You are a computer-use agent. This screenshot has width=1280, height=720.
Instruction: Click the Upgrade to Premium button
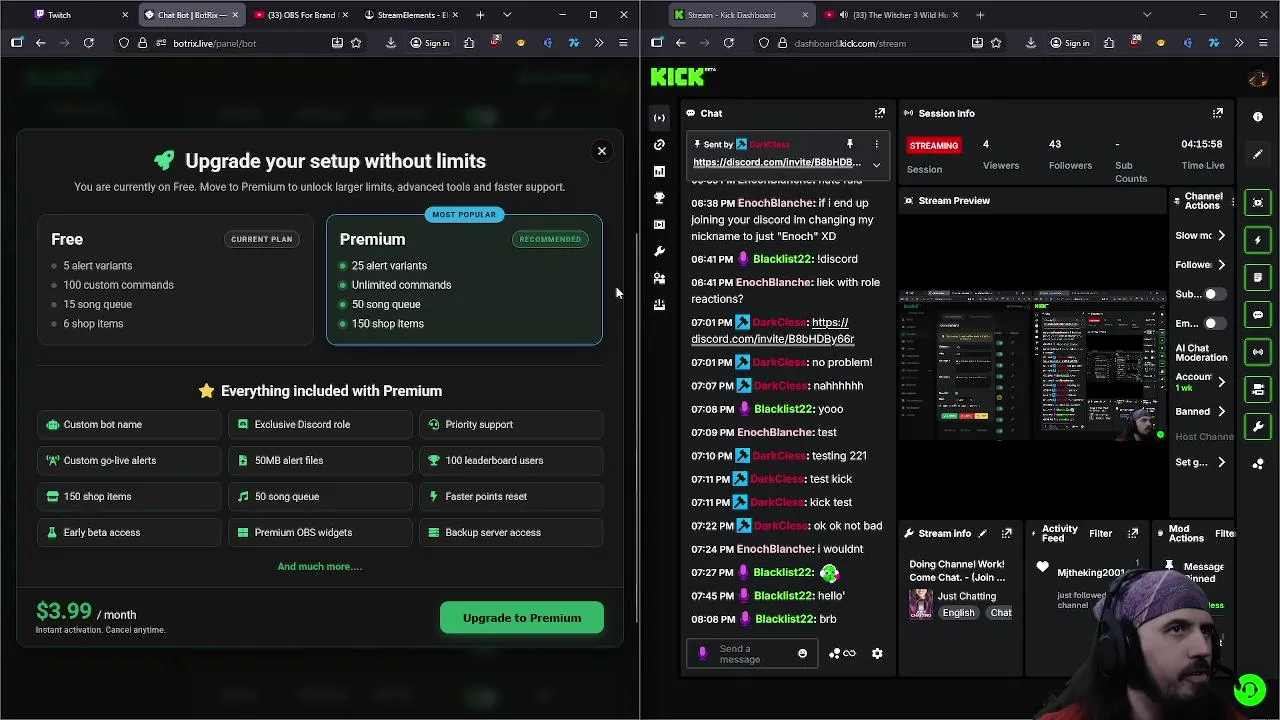tap(522, 618)
